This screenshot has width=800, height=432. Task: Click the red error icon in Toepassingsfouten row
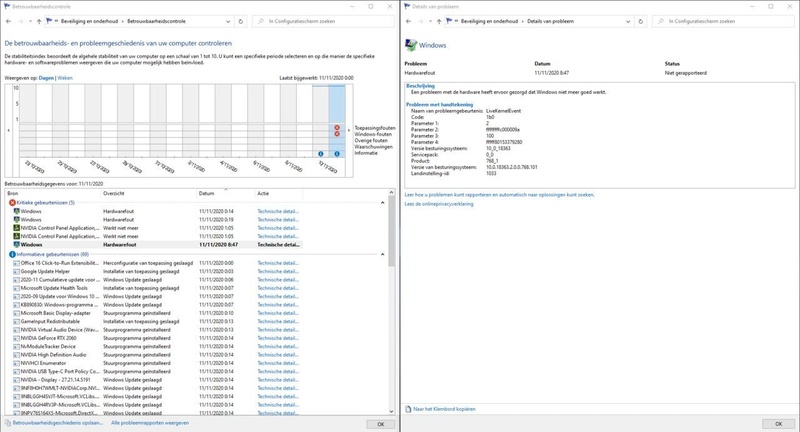[337, 128]
